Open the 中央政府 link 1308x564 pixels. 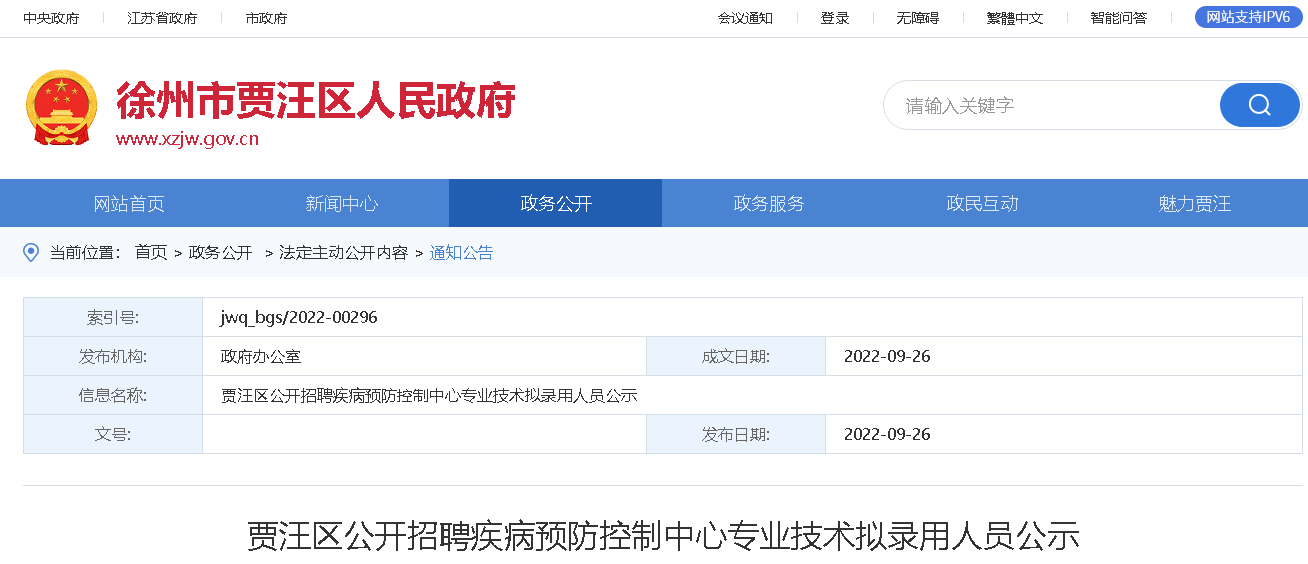51,18
